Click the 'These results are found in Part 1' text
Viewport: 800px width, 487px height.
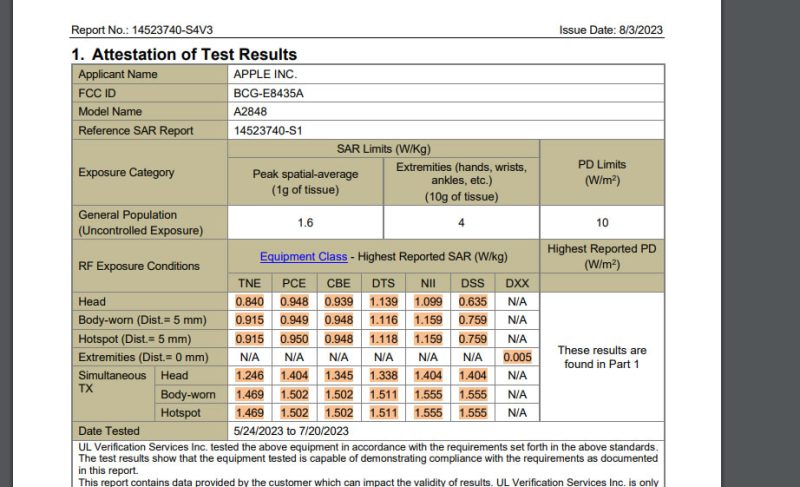[x=602, y=357]
